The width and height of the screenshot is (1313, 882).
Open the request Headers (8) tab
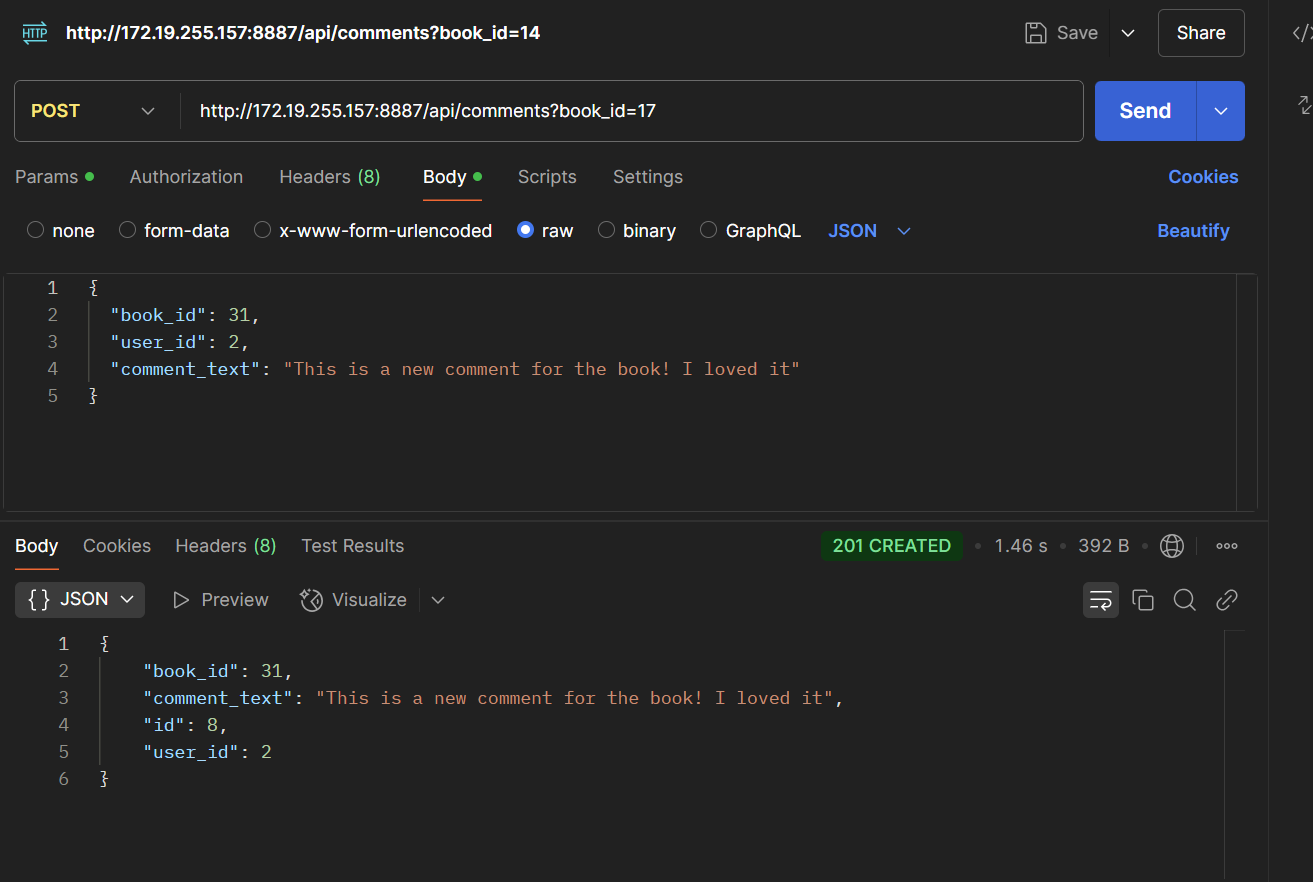(329, 177)
